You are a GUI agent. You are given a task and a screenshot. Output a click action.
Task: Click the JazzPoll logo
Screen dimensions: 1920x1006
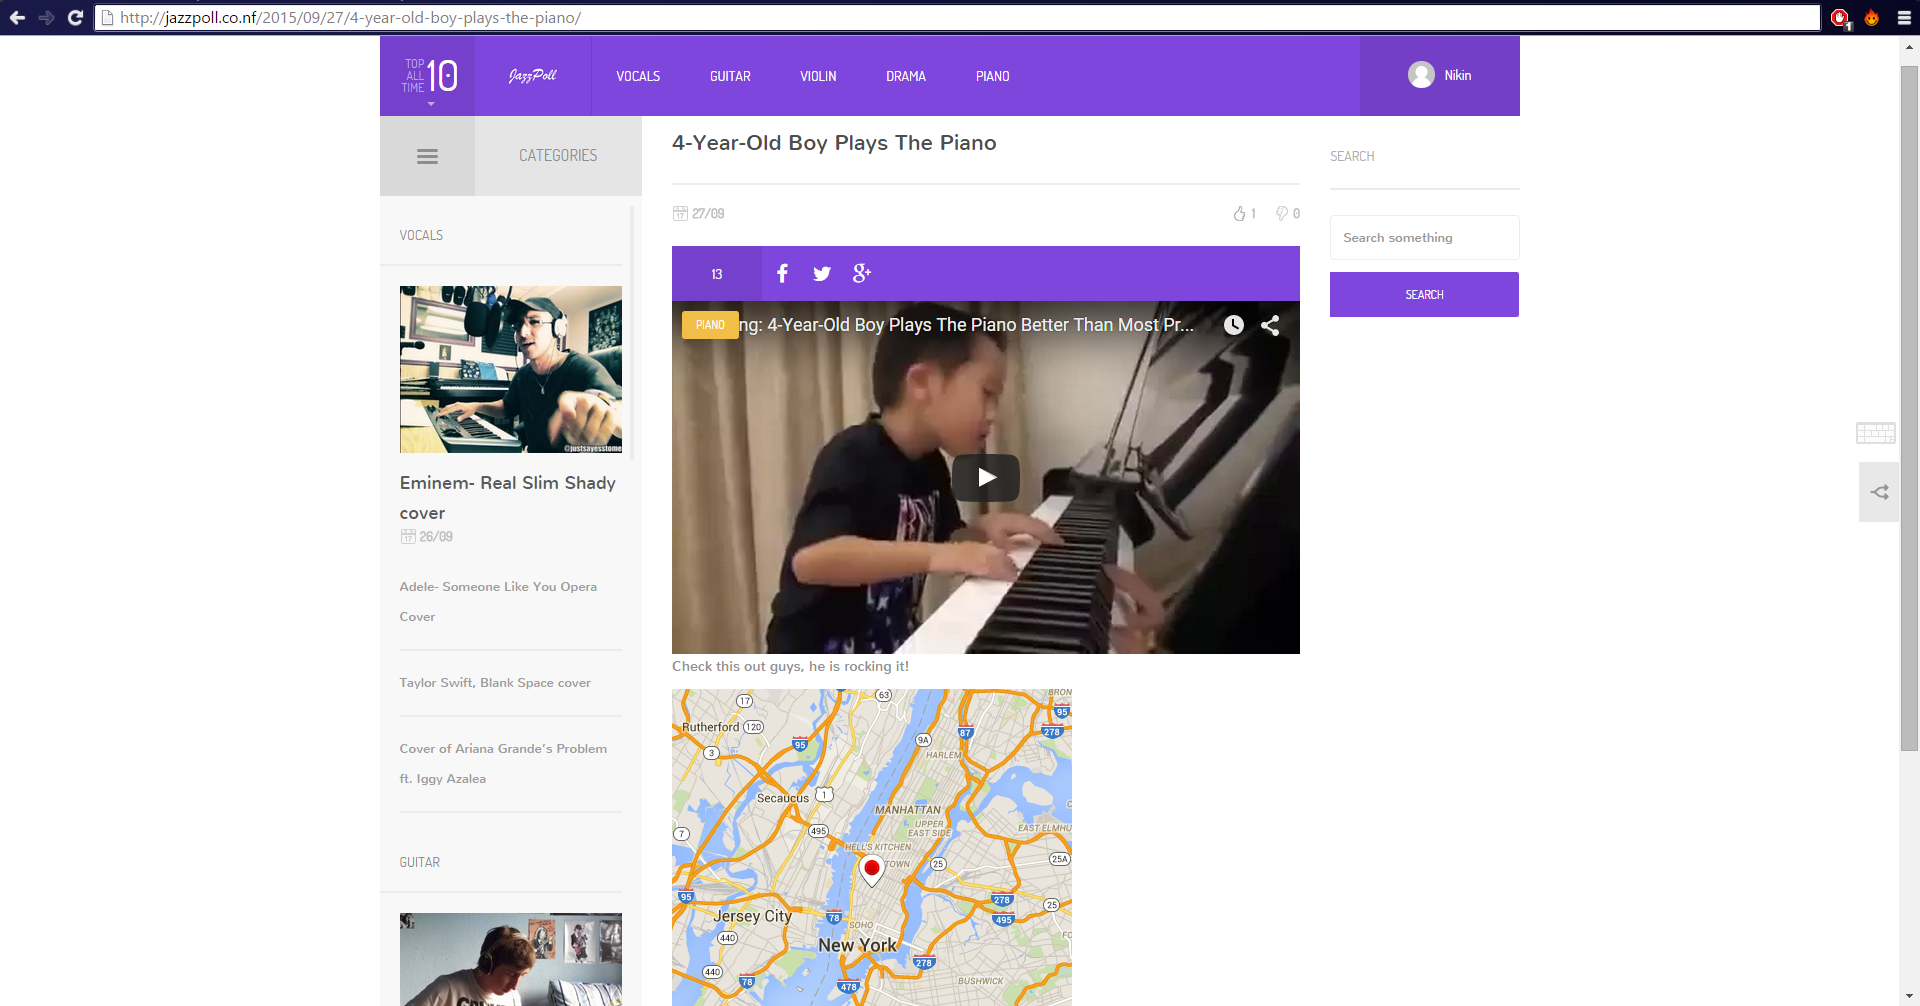[x=532, y=76]
